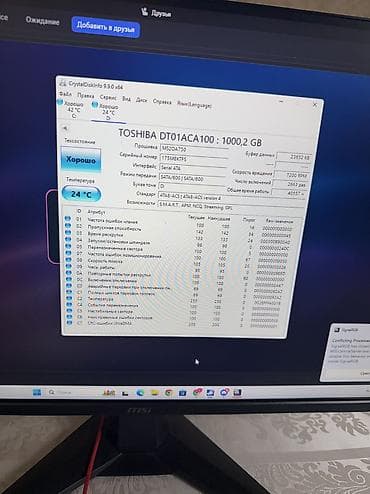This screenshot has height=494, width=370.
Task: Click status icon of attribute 0C row
Action: [x=69, y=279]
